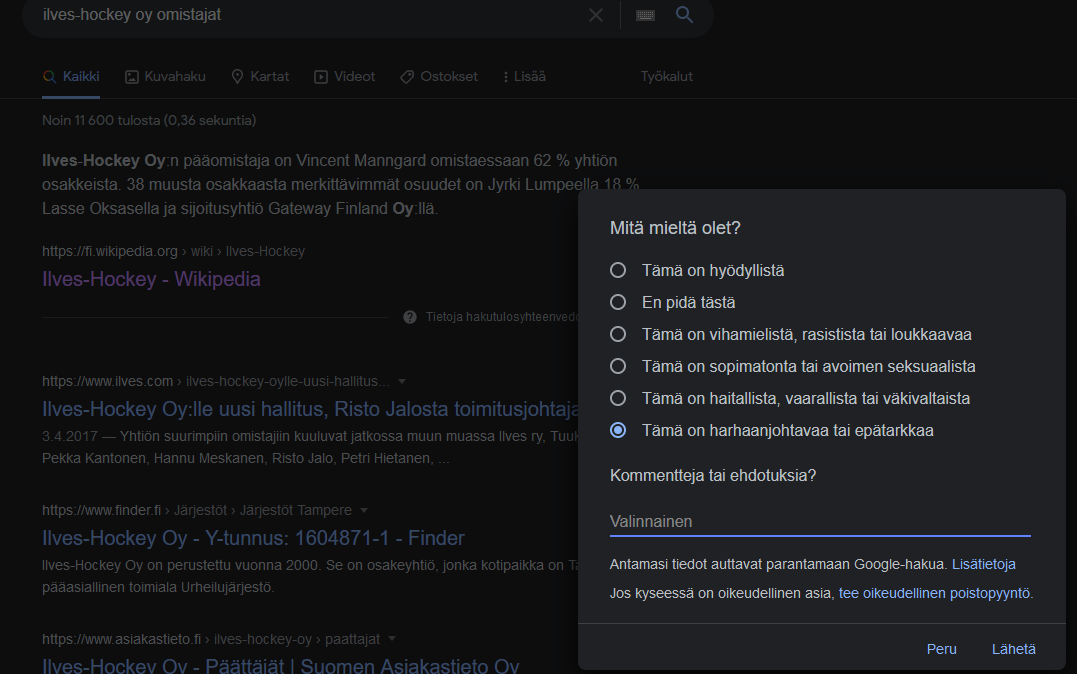Select "En pidä tästä" radio button
1077x674 pixels.
(618, 302)
